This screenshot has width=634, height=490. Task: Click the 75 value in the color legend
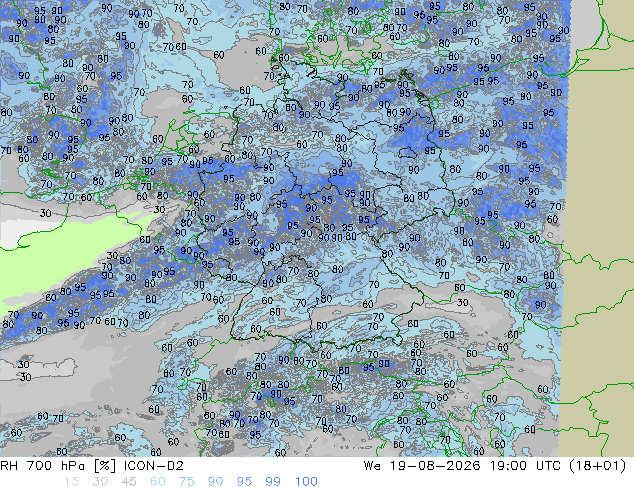tap(186, 482)
